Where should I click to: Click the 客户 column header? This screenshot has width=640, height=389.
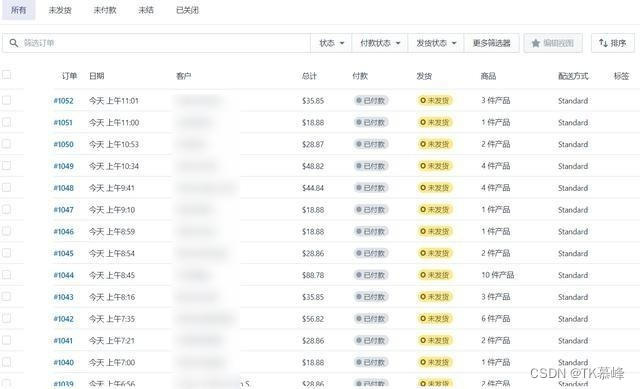coord(184,76)
